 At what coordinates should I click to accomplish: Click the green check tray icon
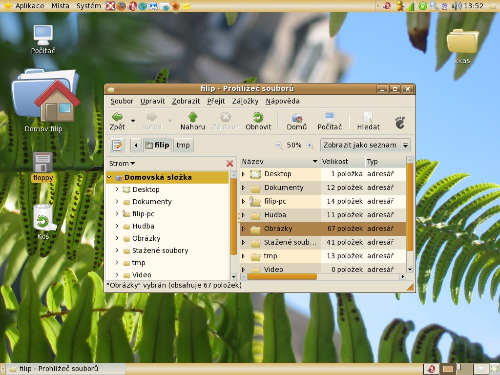pos(422,6)
